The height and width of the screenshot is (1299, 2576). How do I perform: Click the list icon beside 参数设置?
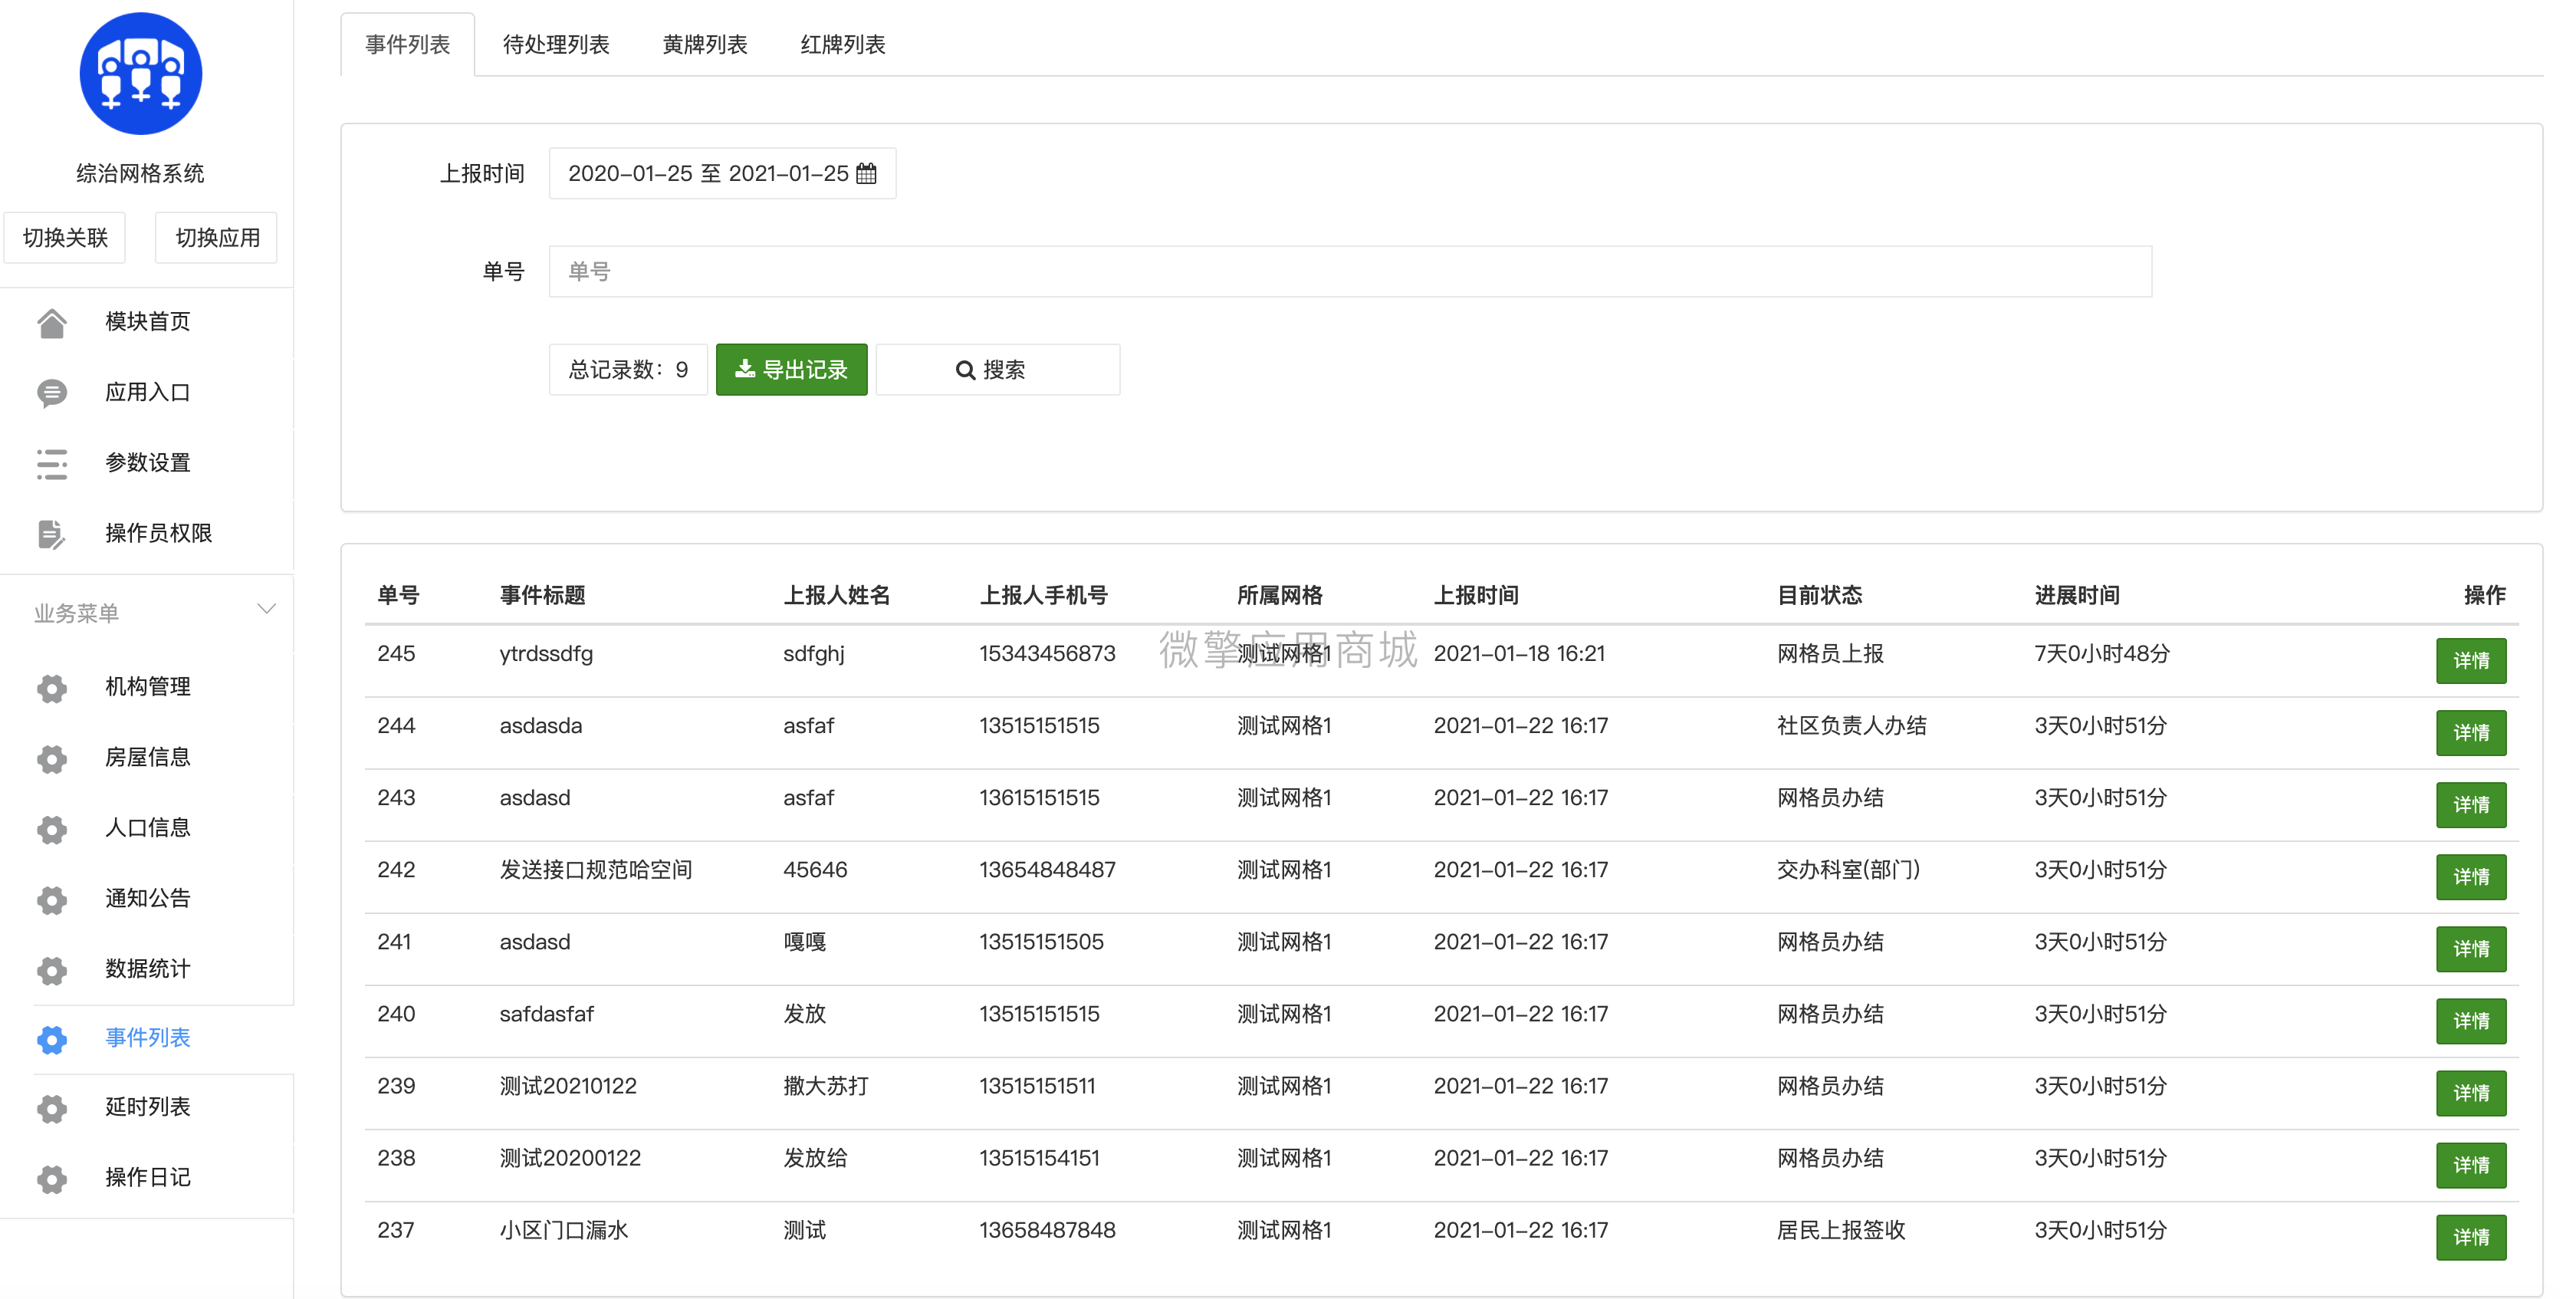click(x=52, y=463)
